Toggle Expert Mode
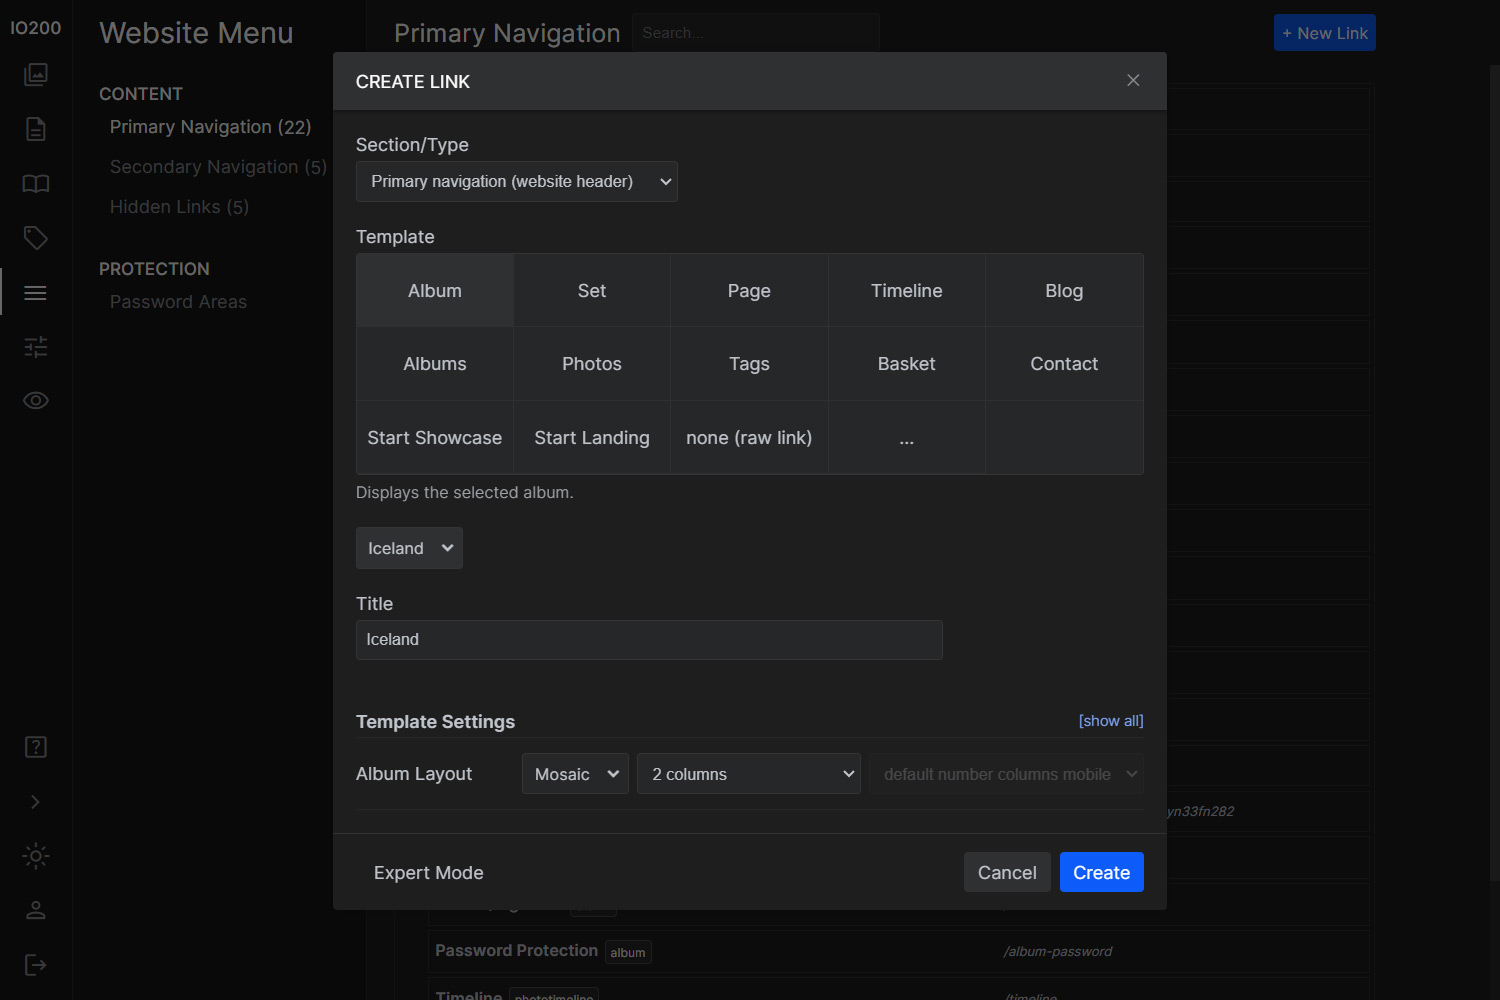 click(x=429, y=873)
